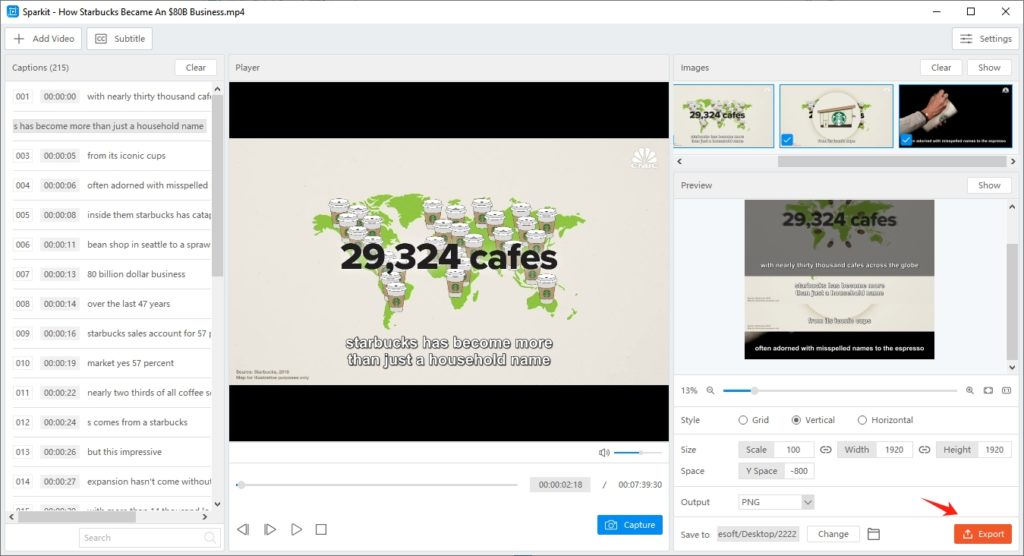Open the output folder icon
This screenshot has height=556, width=1024.
pyautogui.click(x=873, y=534)
